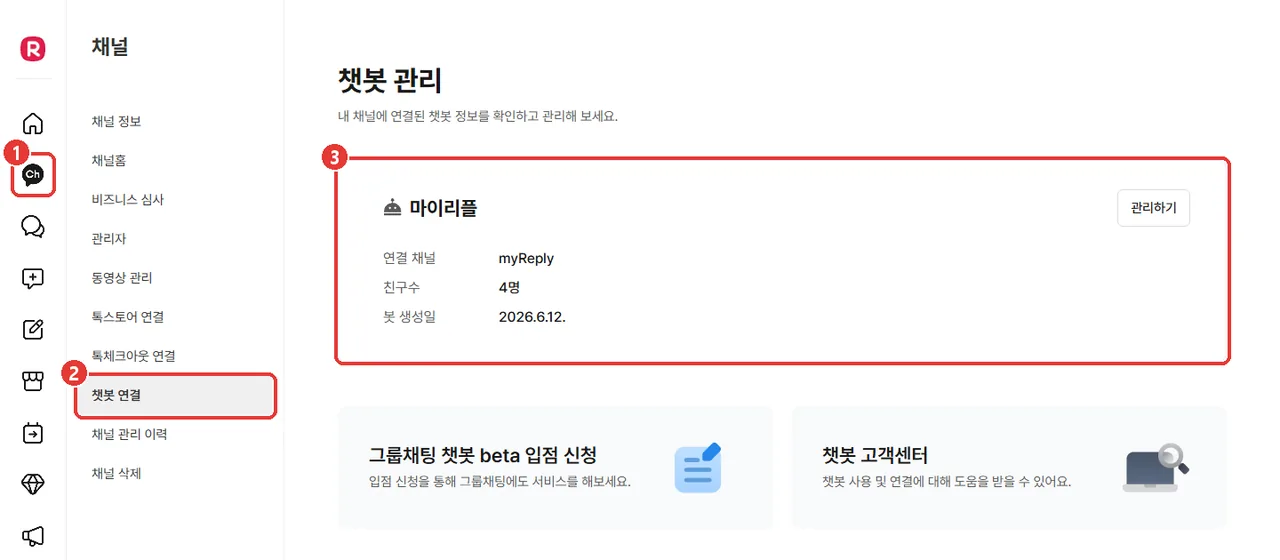This screenshot has height=560, width=1280.
Task: Click the red R logo icon
Action: [x=33, y=48]
